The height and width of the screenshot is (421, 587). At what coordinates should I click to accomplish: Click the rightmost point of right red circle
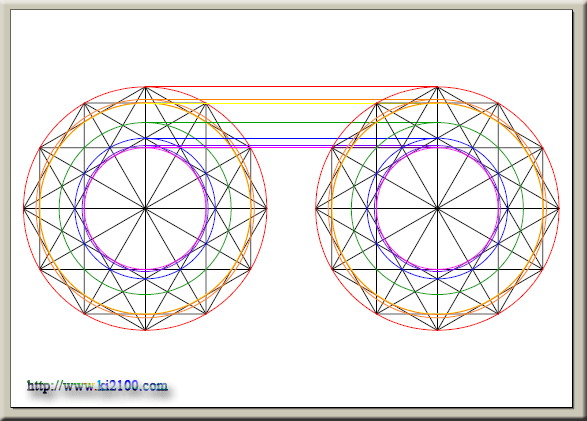[x=559, y=208]
